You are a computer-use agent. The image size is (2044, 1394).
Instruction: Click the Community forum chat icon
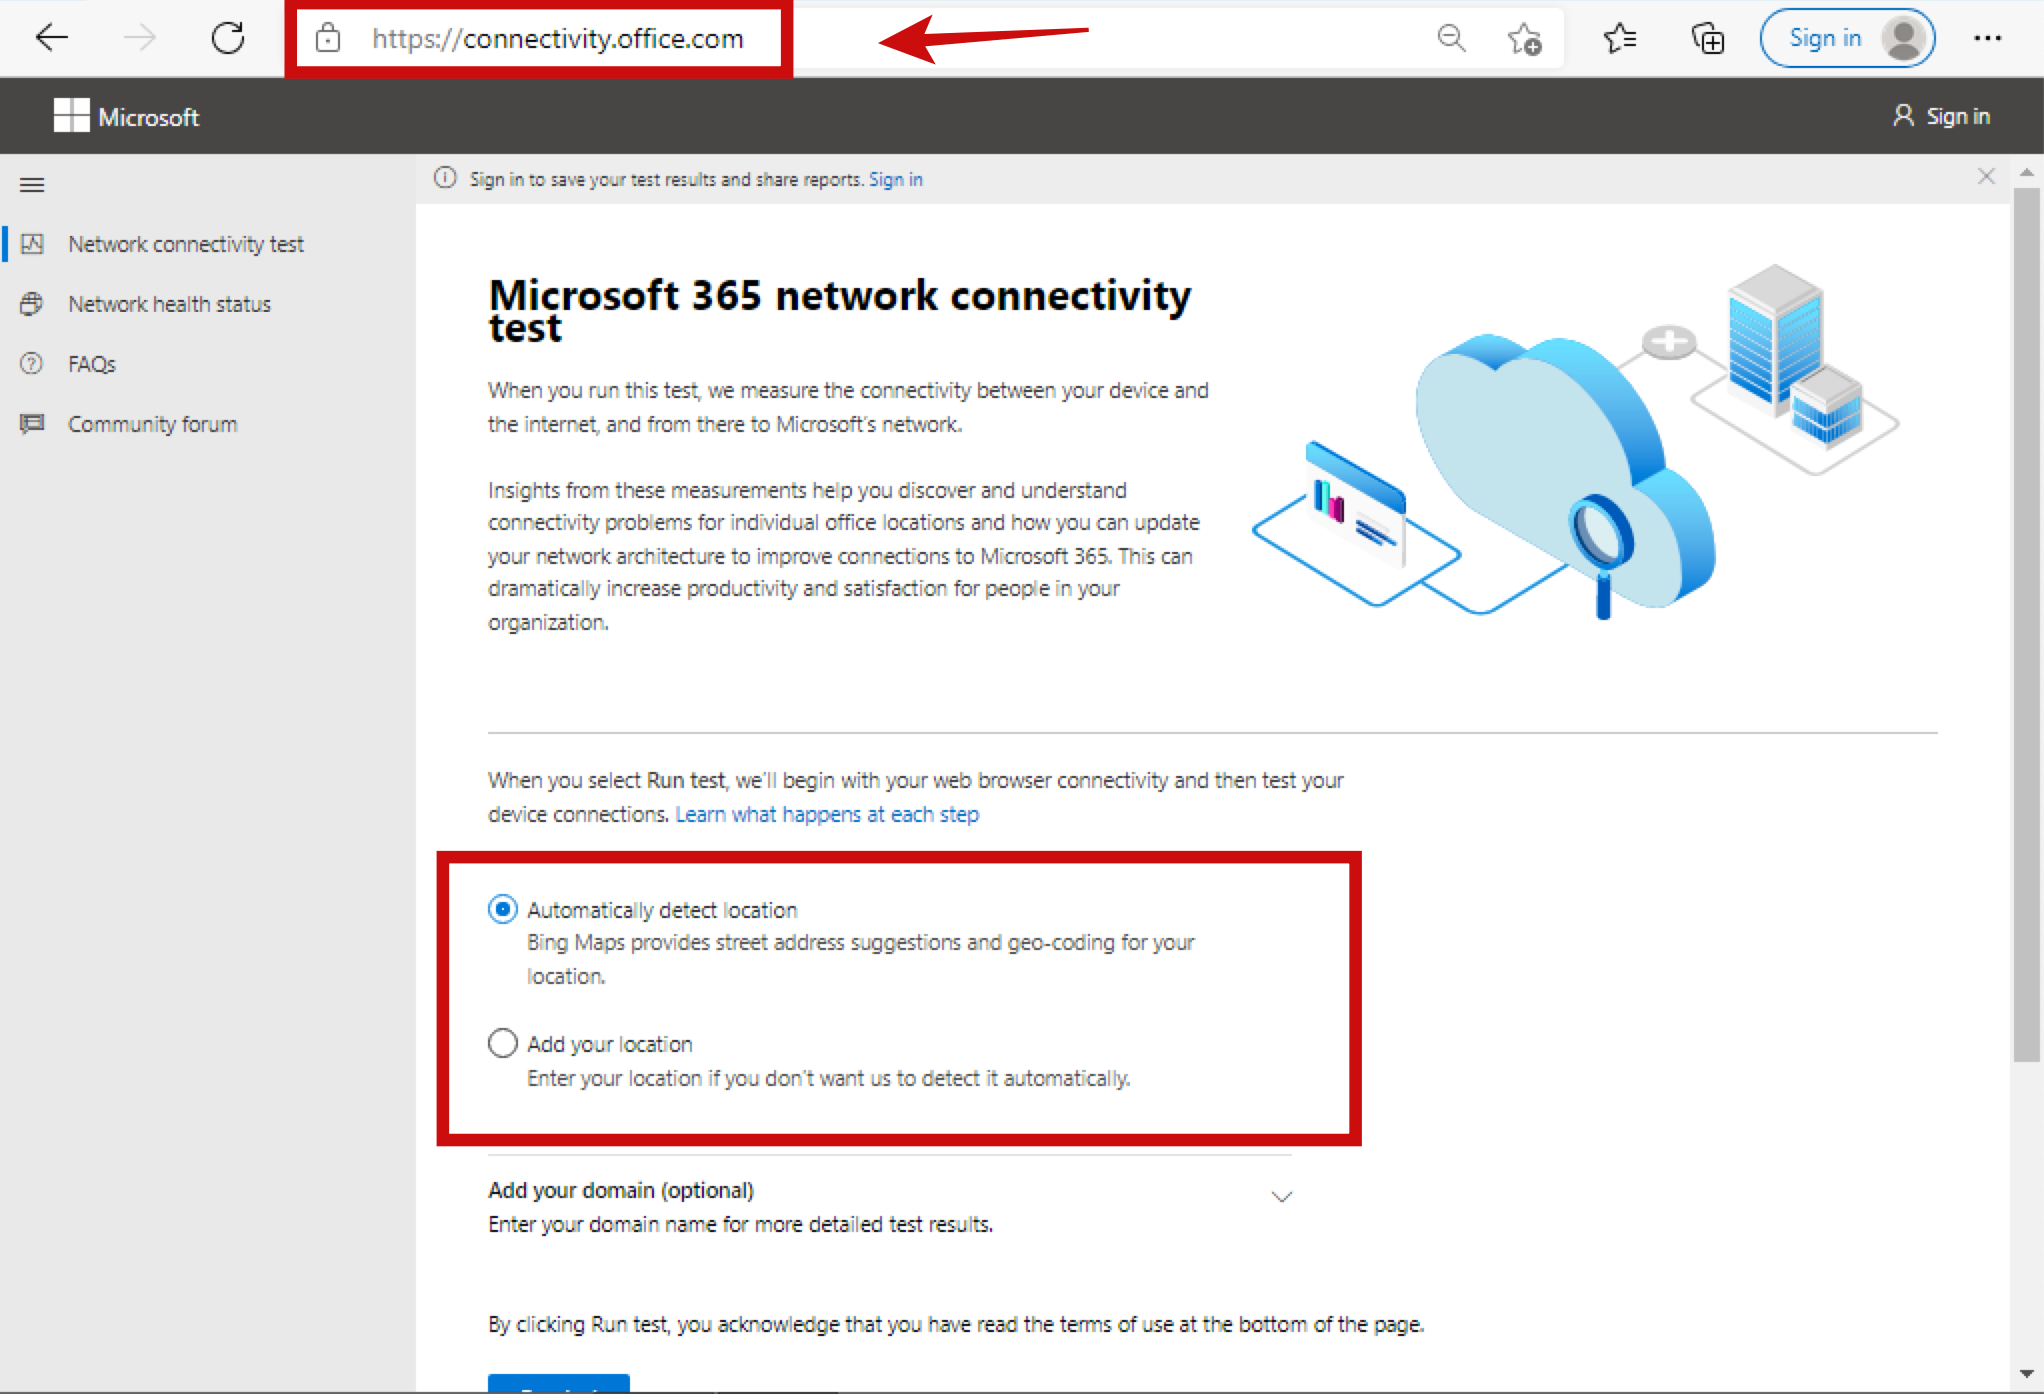click(32, 424)
